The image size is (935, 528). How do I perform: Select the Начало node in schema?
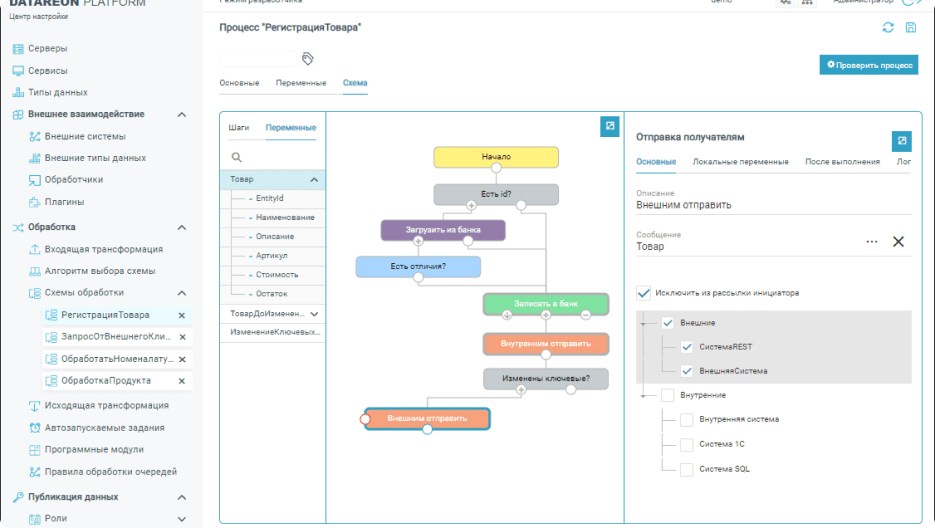click(496, 157)
